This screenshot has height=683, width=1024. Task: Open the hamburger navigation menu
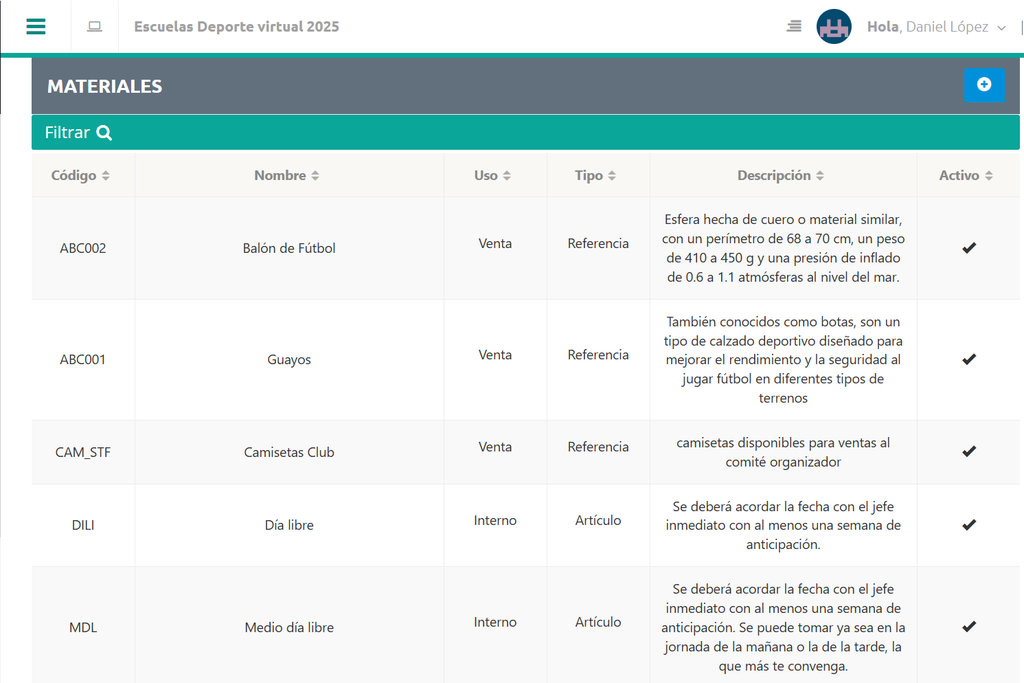(36, 26)
